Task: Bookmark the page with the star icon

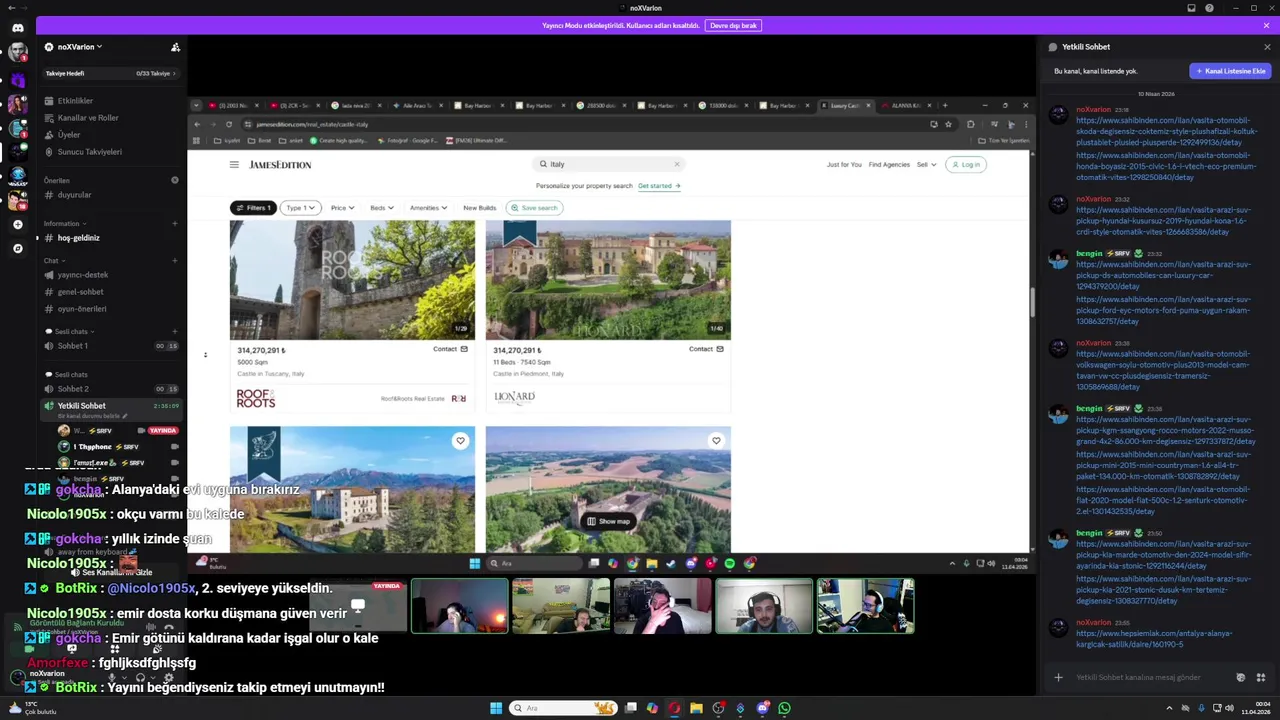Action: [x=948, y=124]
